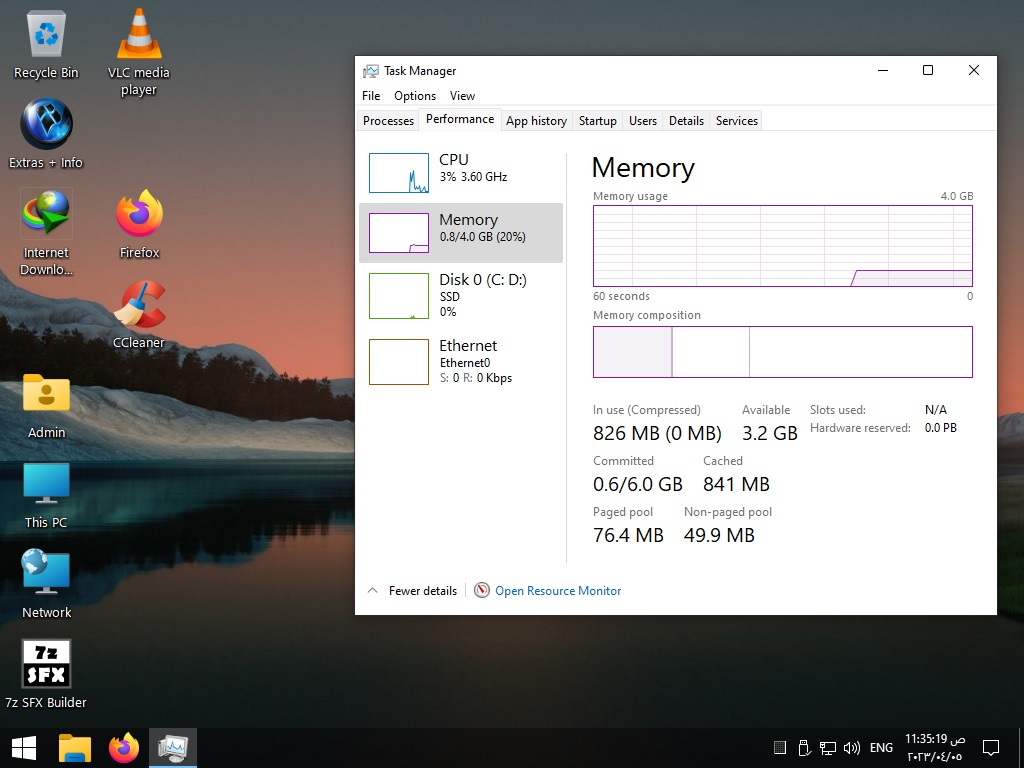Switch to the Processes tab
This screenshot has width=1024, height=768.
pyautogui.click(x=389, y=121)
